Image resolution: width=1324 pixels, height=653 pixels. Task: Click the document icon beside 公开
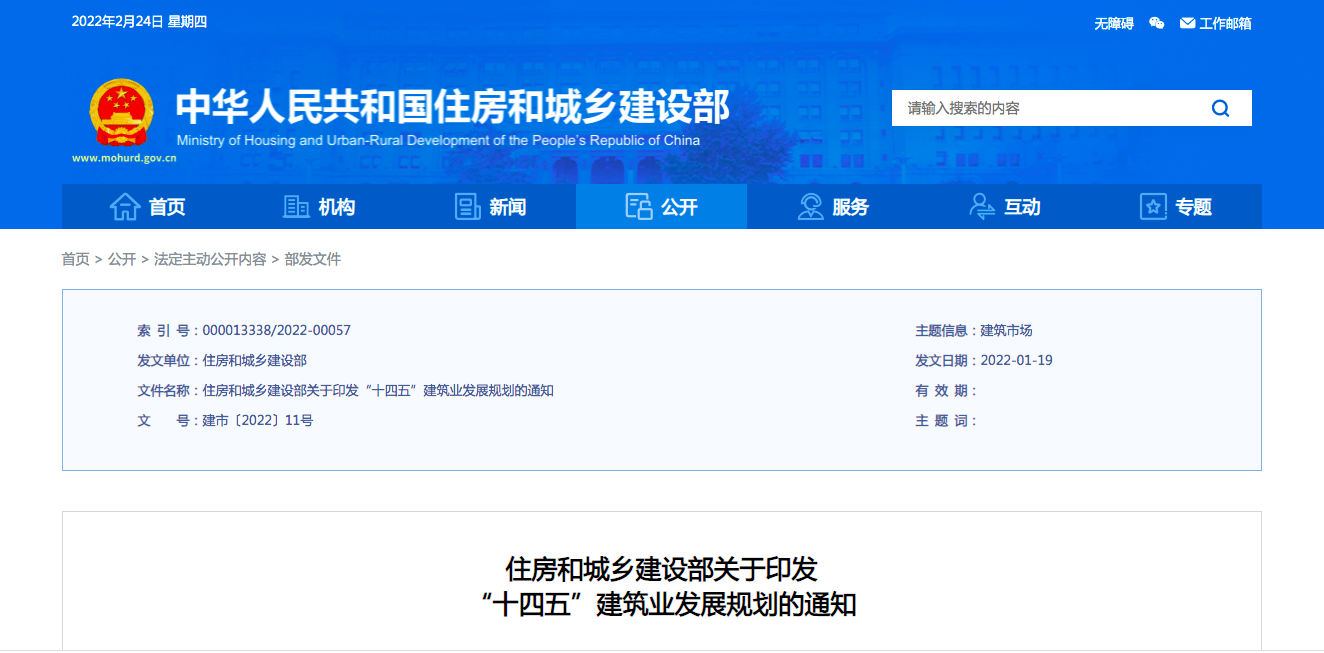(639, 207)
